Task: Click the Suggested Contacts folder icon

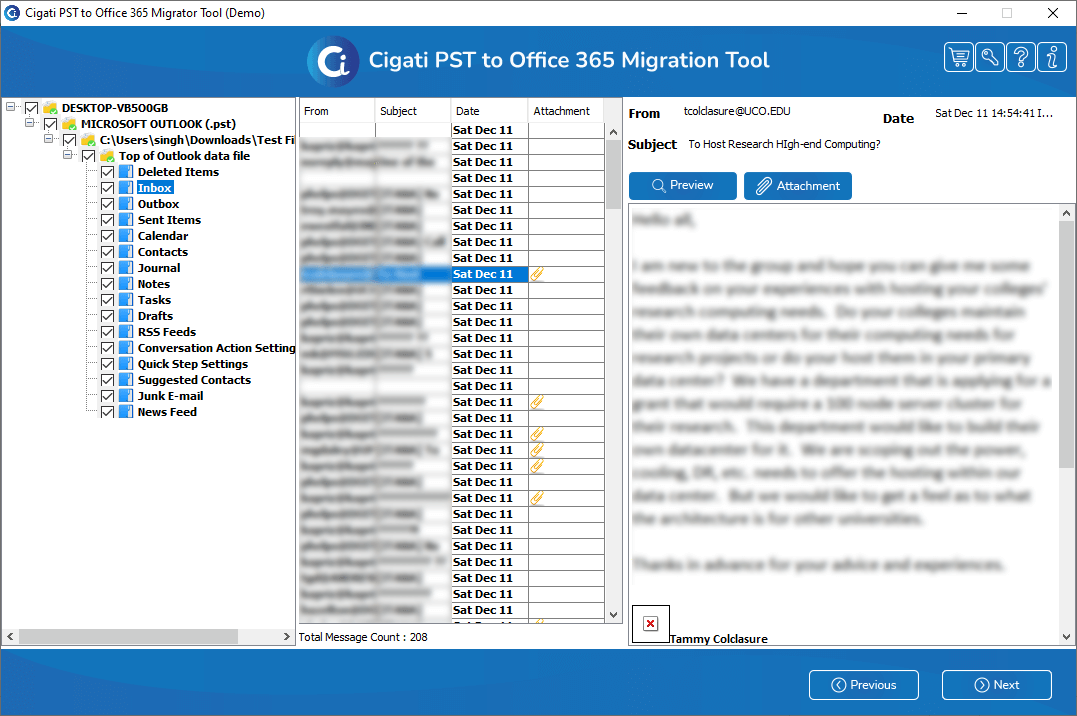Action: [126, 380]
